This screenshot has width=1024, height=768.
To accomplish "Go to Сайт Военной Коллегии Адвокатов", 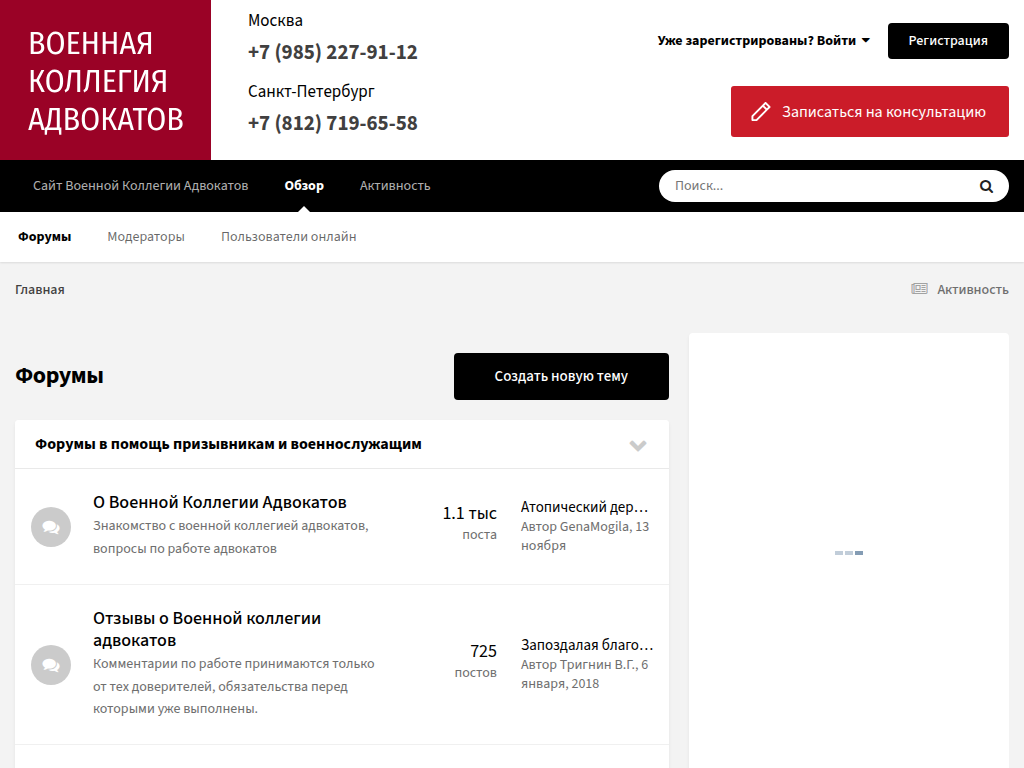I will (140, 186).
